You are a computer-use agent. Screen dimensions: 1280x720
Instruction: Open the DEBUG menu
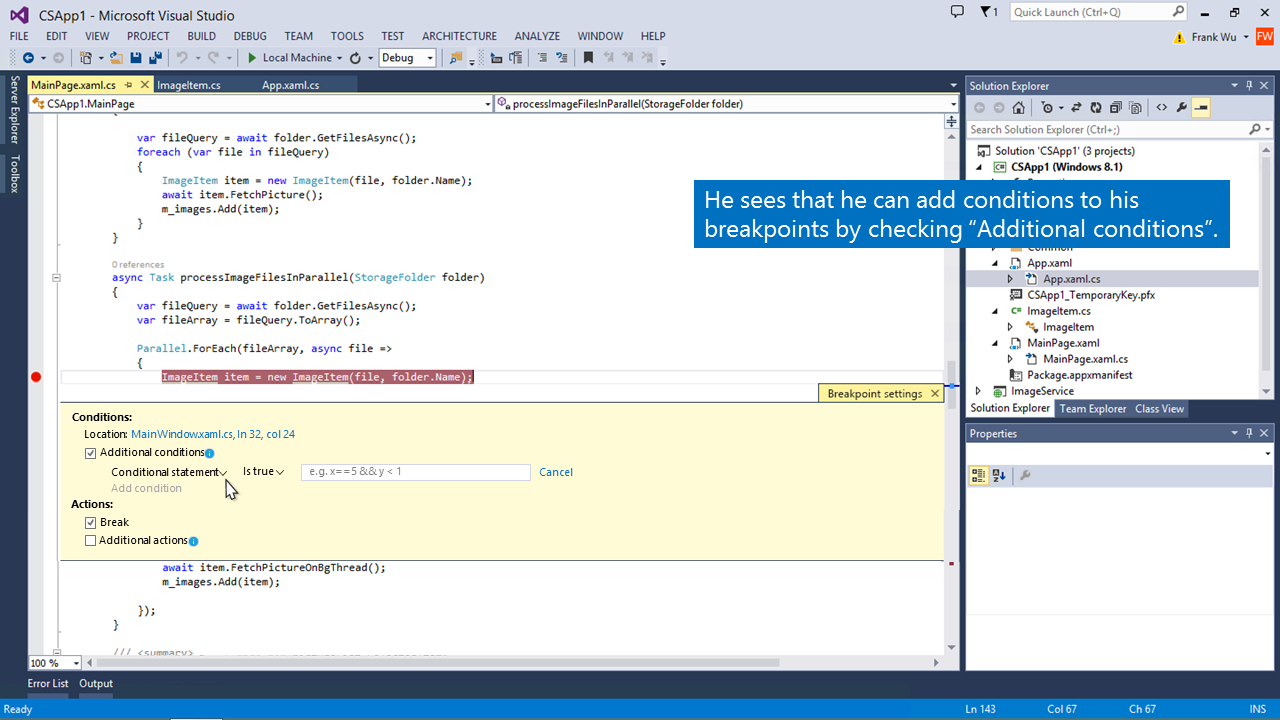click(250, 36)
